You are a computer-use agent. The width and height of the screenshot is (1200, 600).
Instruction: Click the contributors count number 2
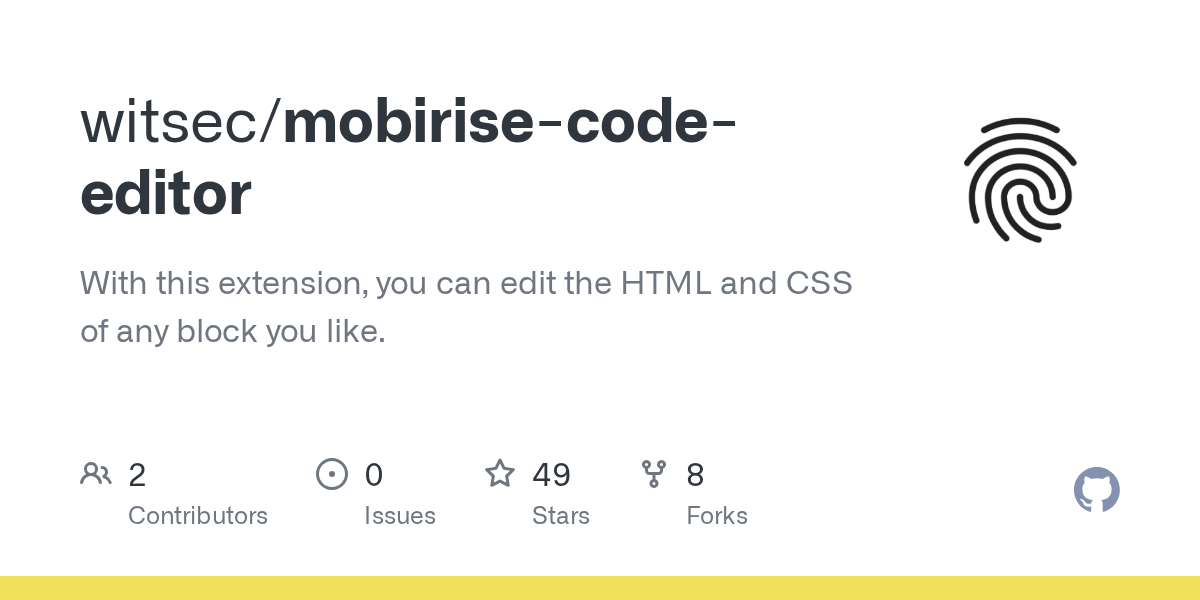[x=137, y=474]
